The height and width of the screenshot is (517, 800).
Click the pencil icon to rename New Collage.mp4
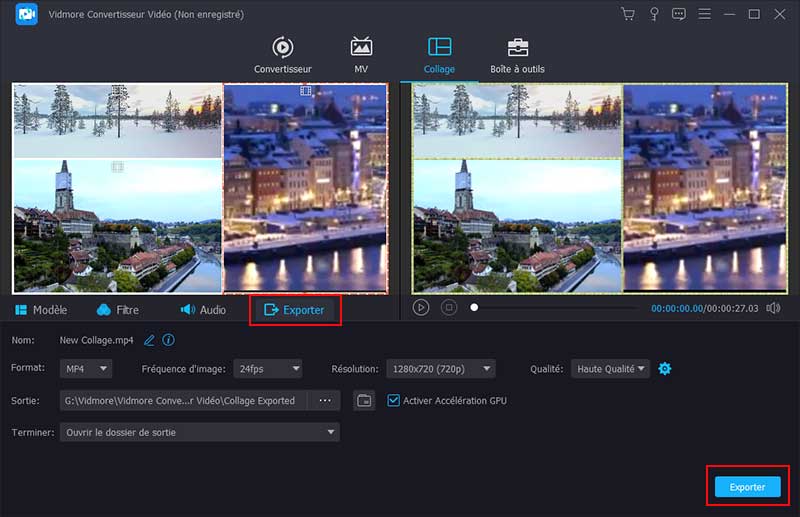point(150,340)
